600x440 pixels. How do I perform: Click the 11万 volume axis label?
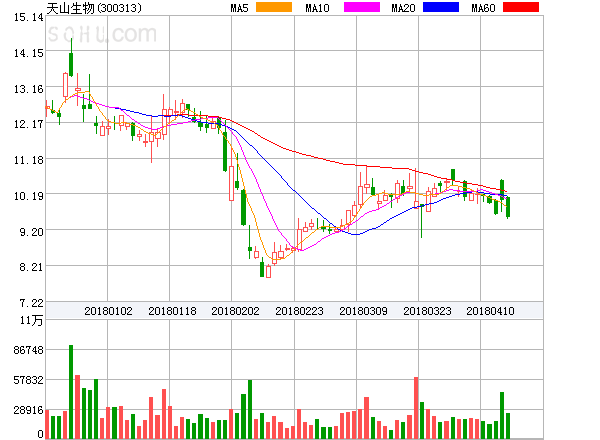31,320
